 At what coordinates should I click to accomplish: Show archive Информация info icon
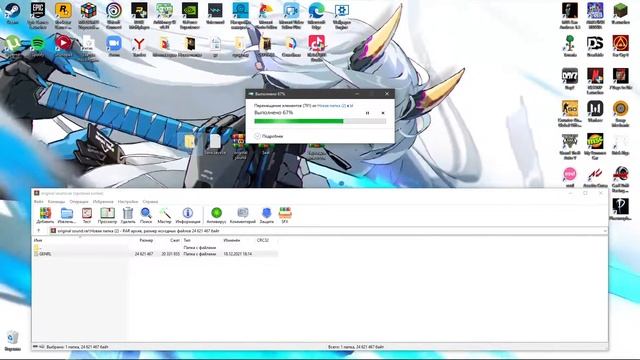188,215
